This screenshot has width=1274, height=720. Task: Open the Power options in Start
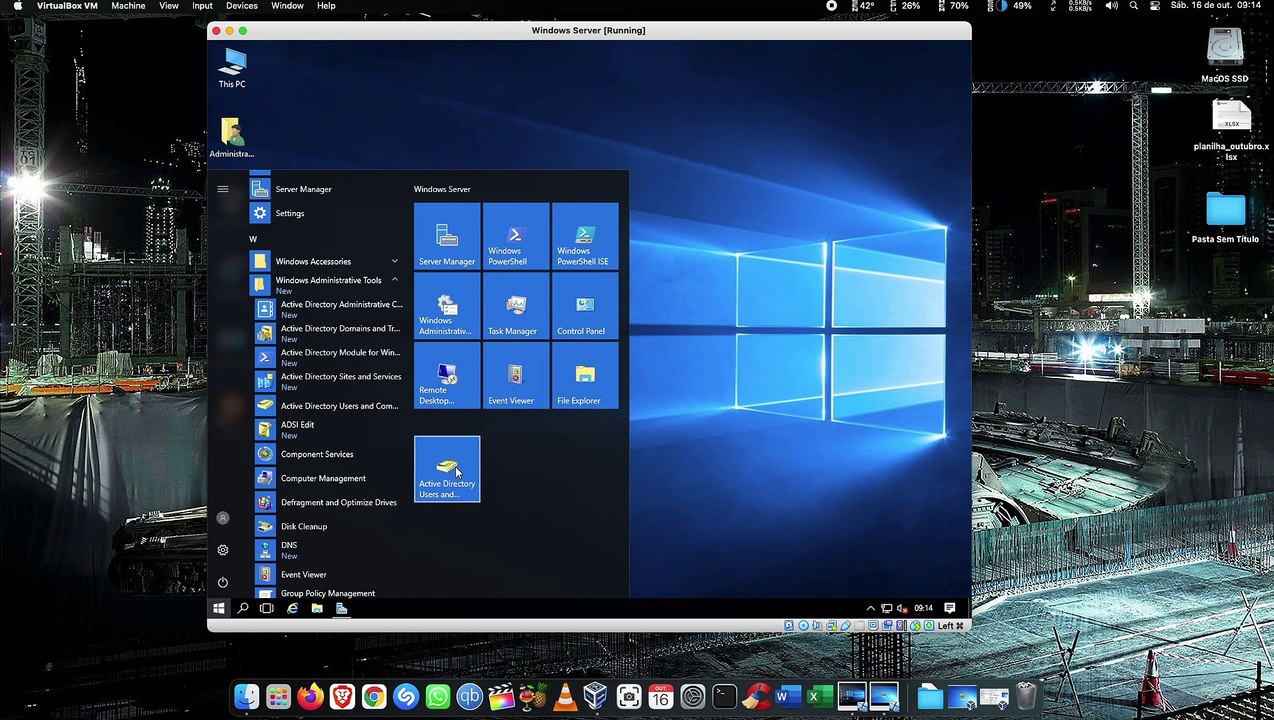(223, 582)
